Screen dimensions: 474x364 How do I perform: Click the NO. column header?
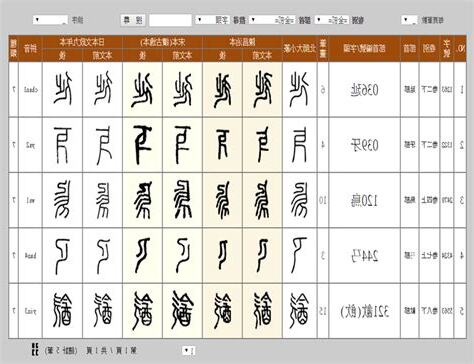[461, 49]
